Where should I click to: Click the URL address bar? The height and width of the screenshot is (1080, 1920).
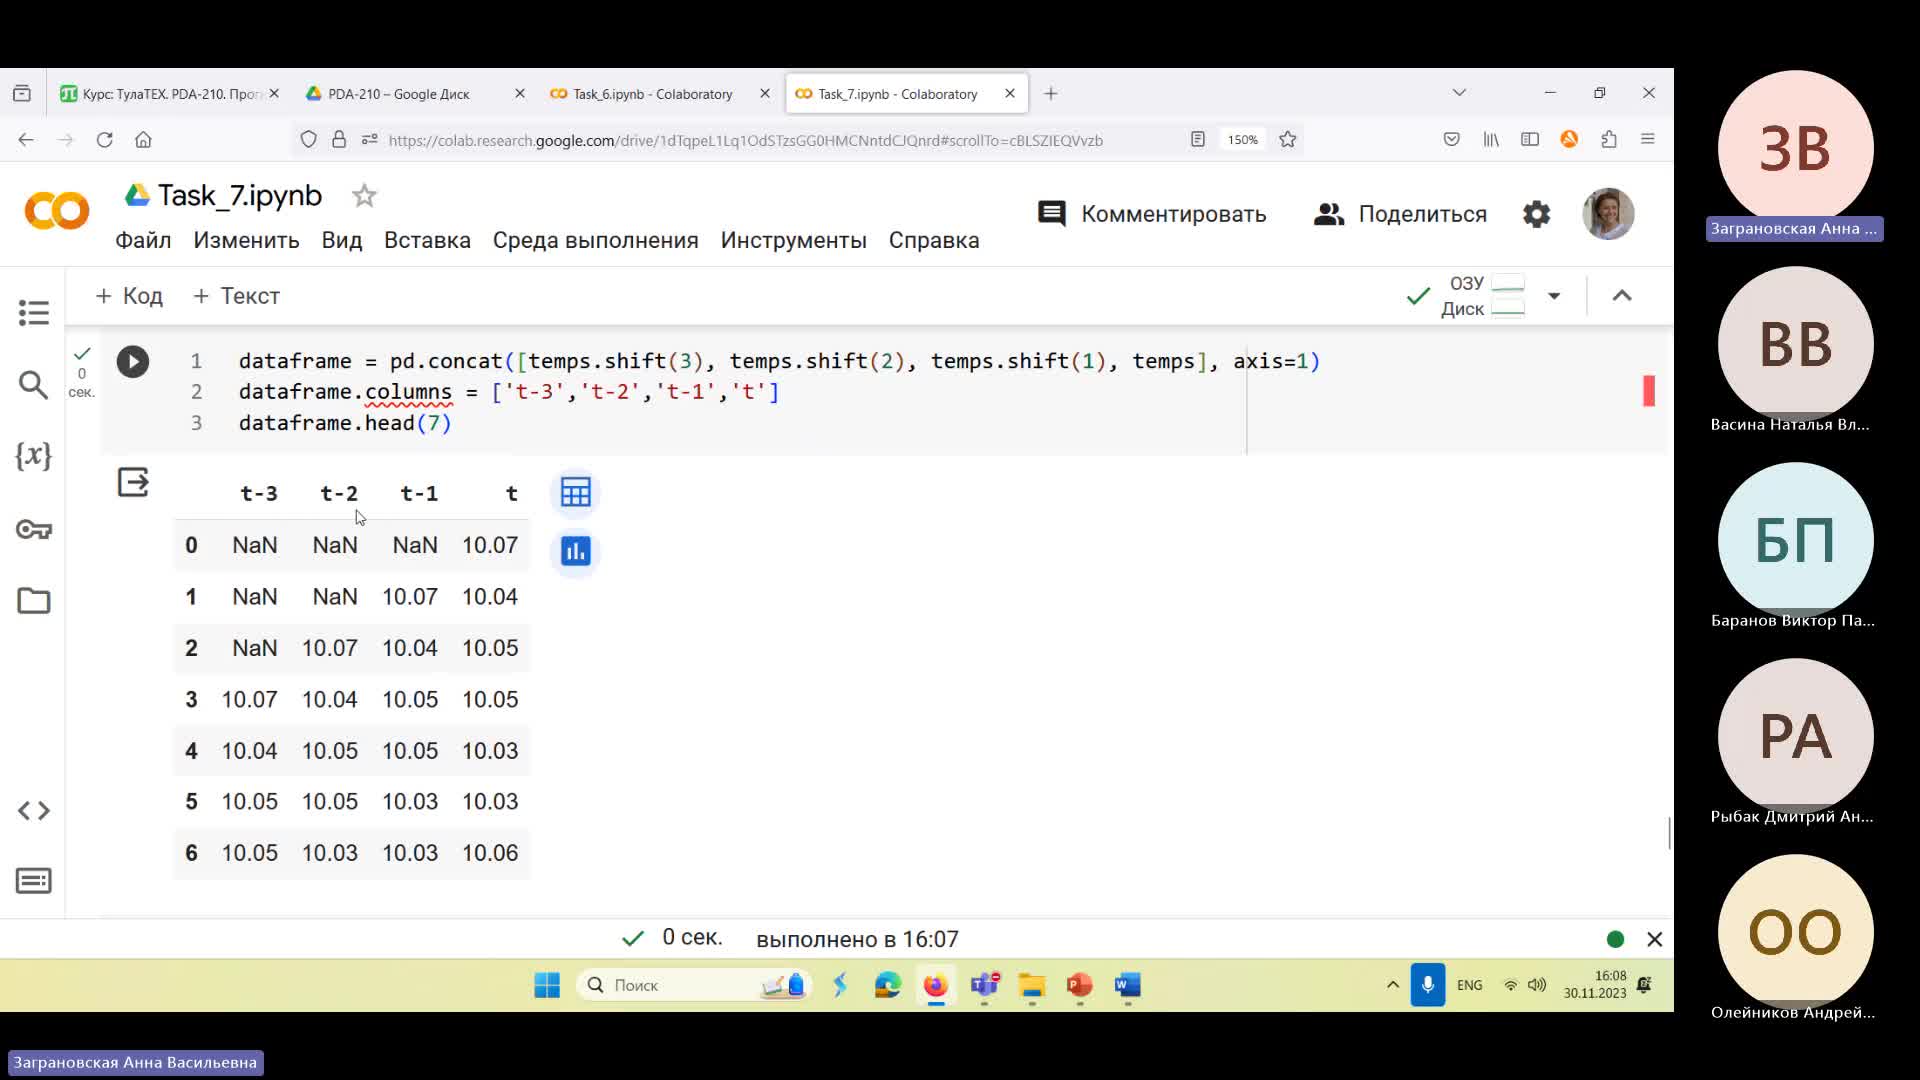pyautogui.click(x=745, y=140)
